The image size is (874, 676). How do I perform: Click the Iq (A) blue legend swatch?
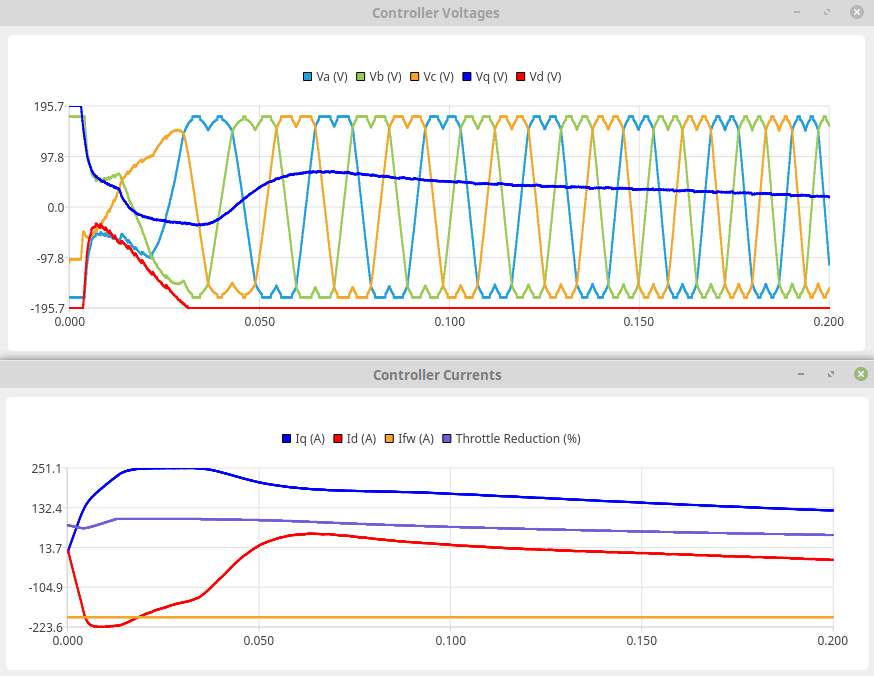point(287,438)
